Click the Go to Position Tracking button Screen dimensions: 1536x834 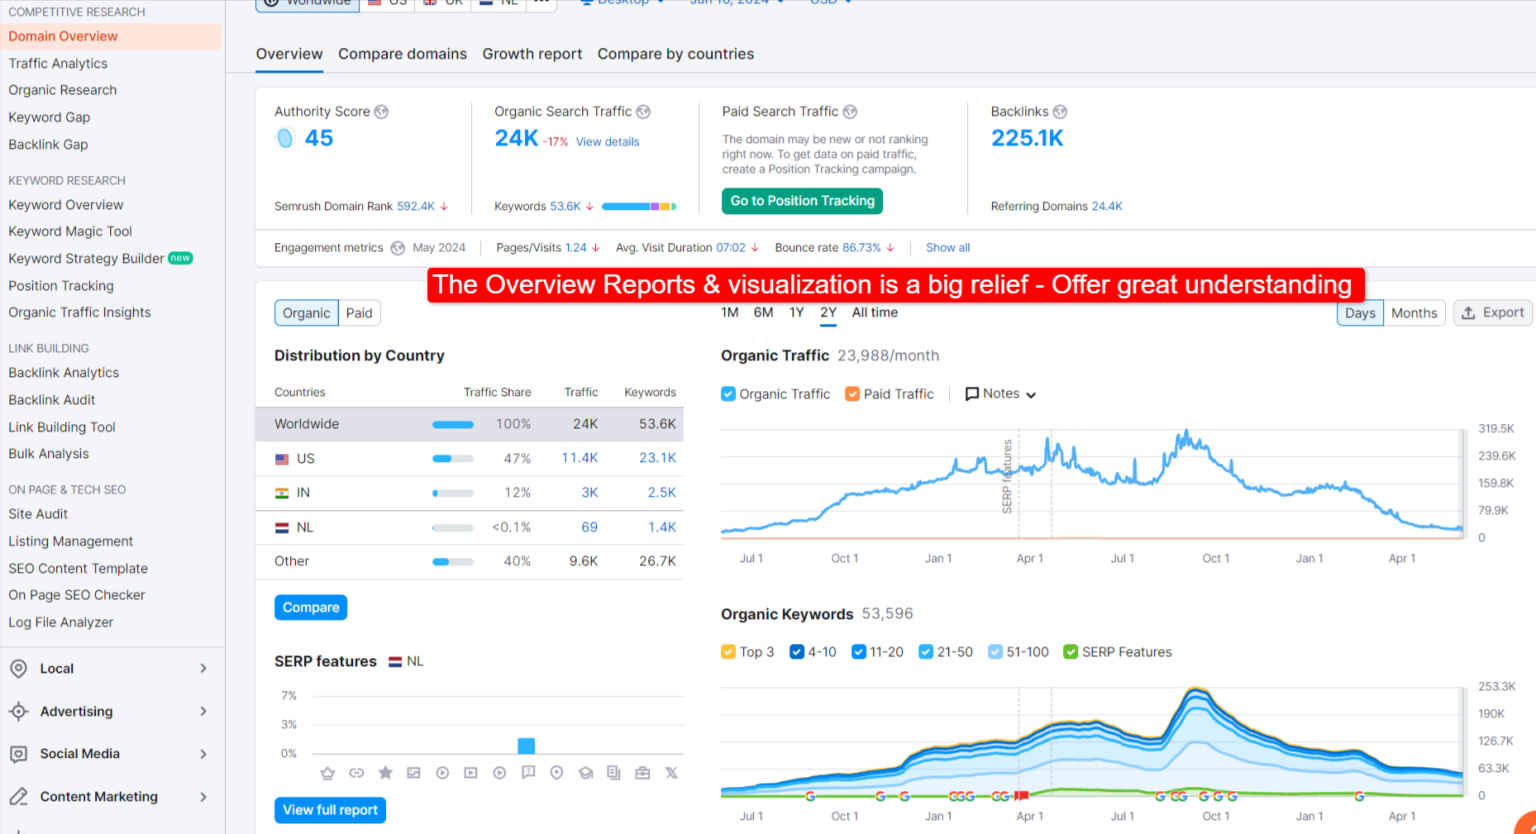point(801,201)
